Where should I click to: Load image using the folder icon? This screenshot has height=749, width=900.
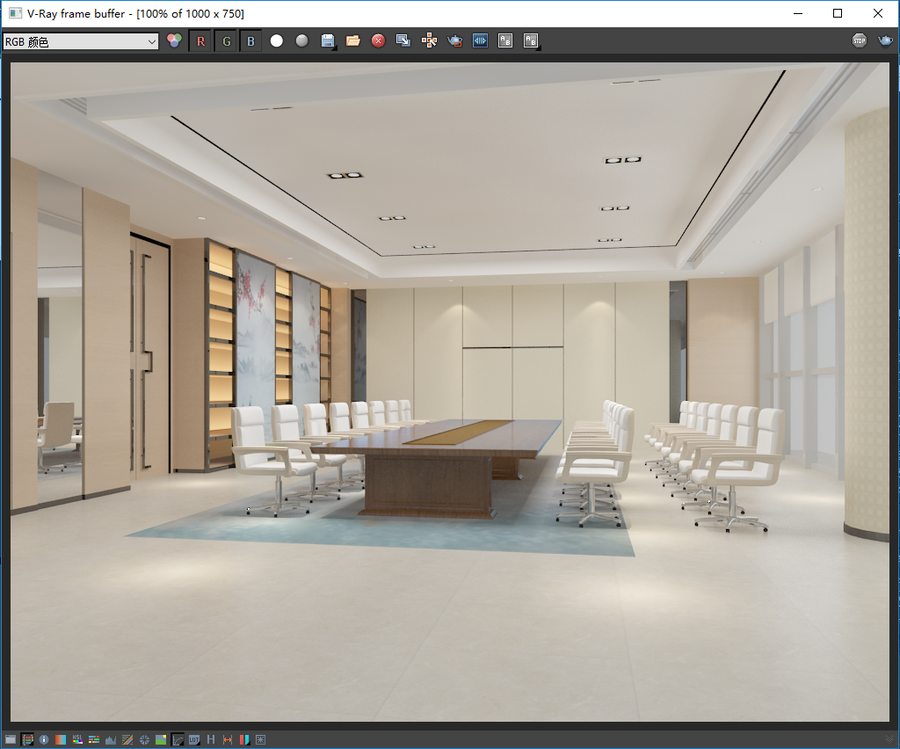tap(353, 41)
